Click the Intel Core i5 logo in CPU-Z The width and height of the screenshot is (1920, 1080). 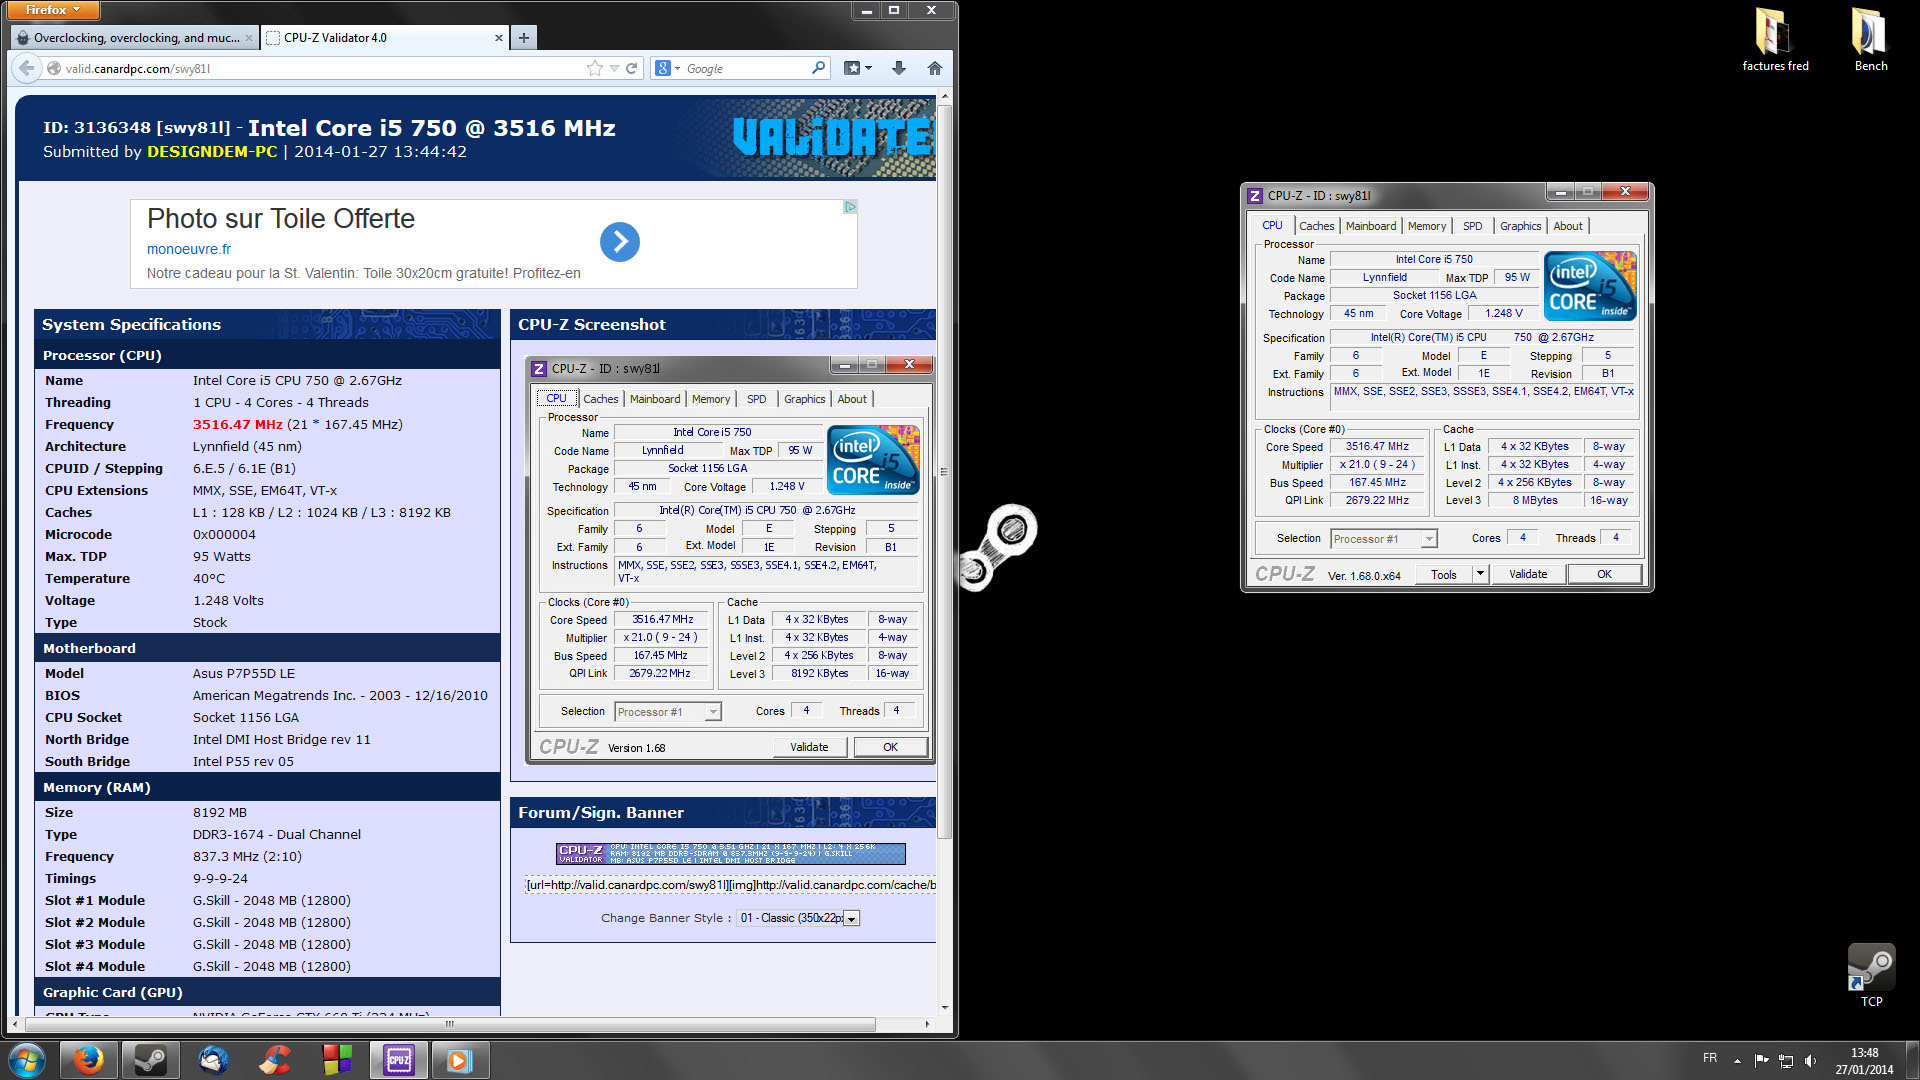pyautogui.click(x=1590, y=285)
